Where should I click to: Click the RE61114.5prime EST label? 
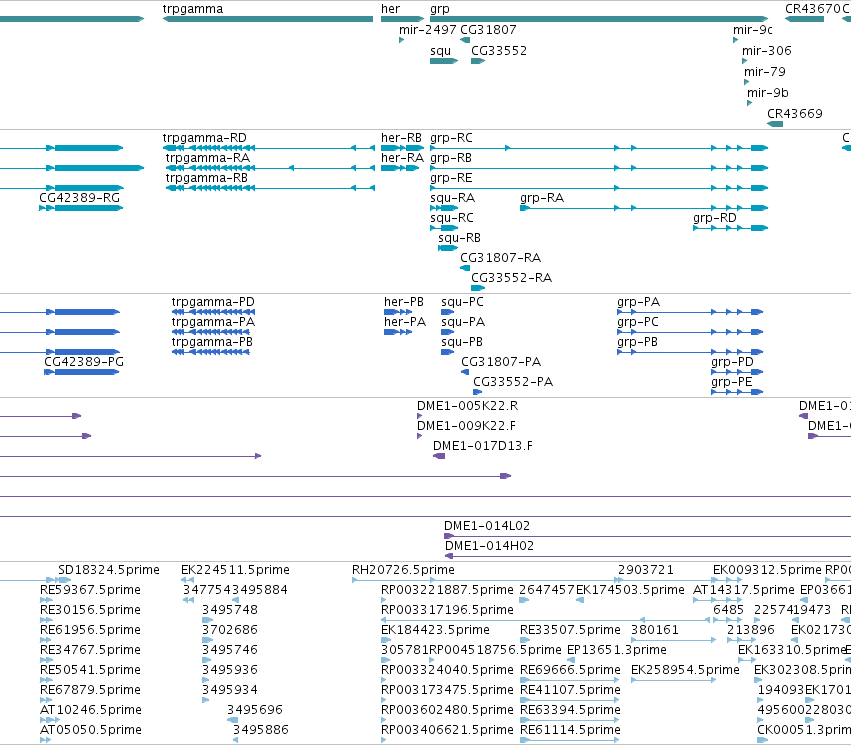pos(570,730)
